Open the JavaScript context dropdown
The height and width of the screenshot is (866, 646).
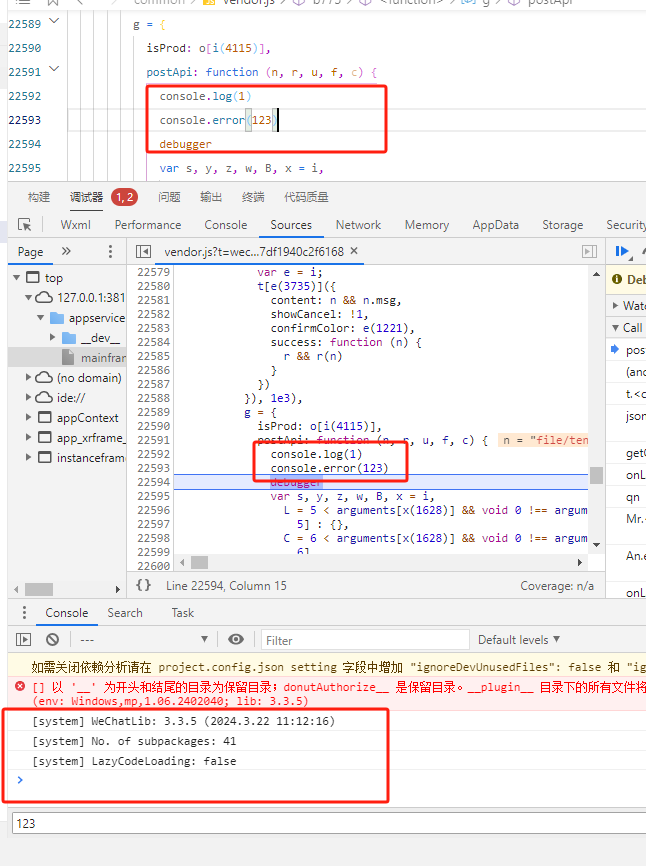point(144,640)
